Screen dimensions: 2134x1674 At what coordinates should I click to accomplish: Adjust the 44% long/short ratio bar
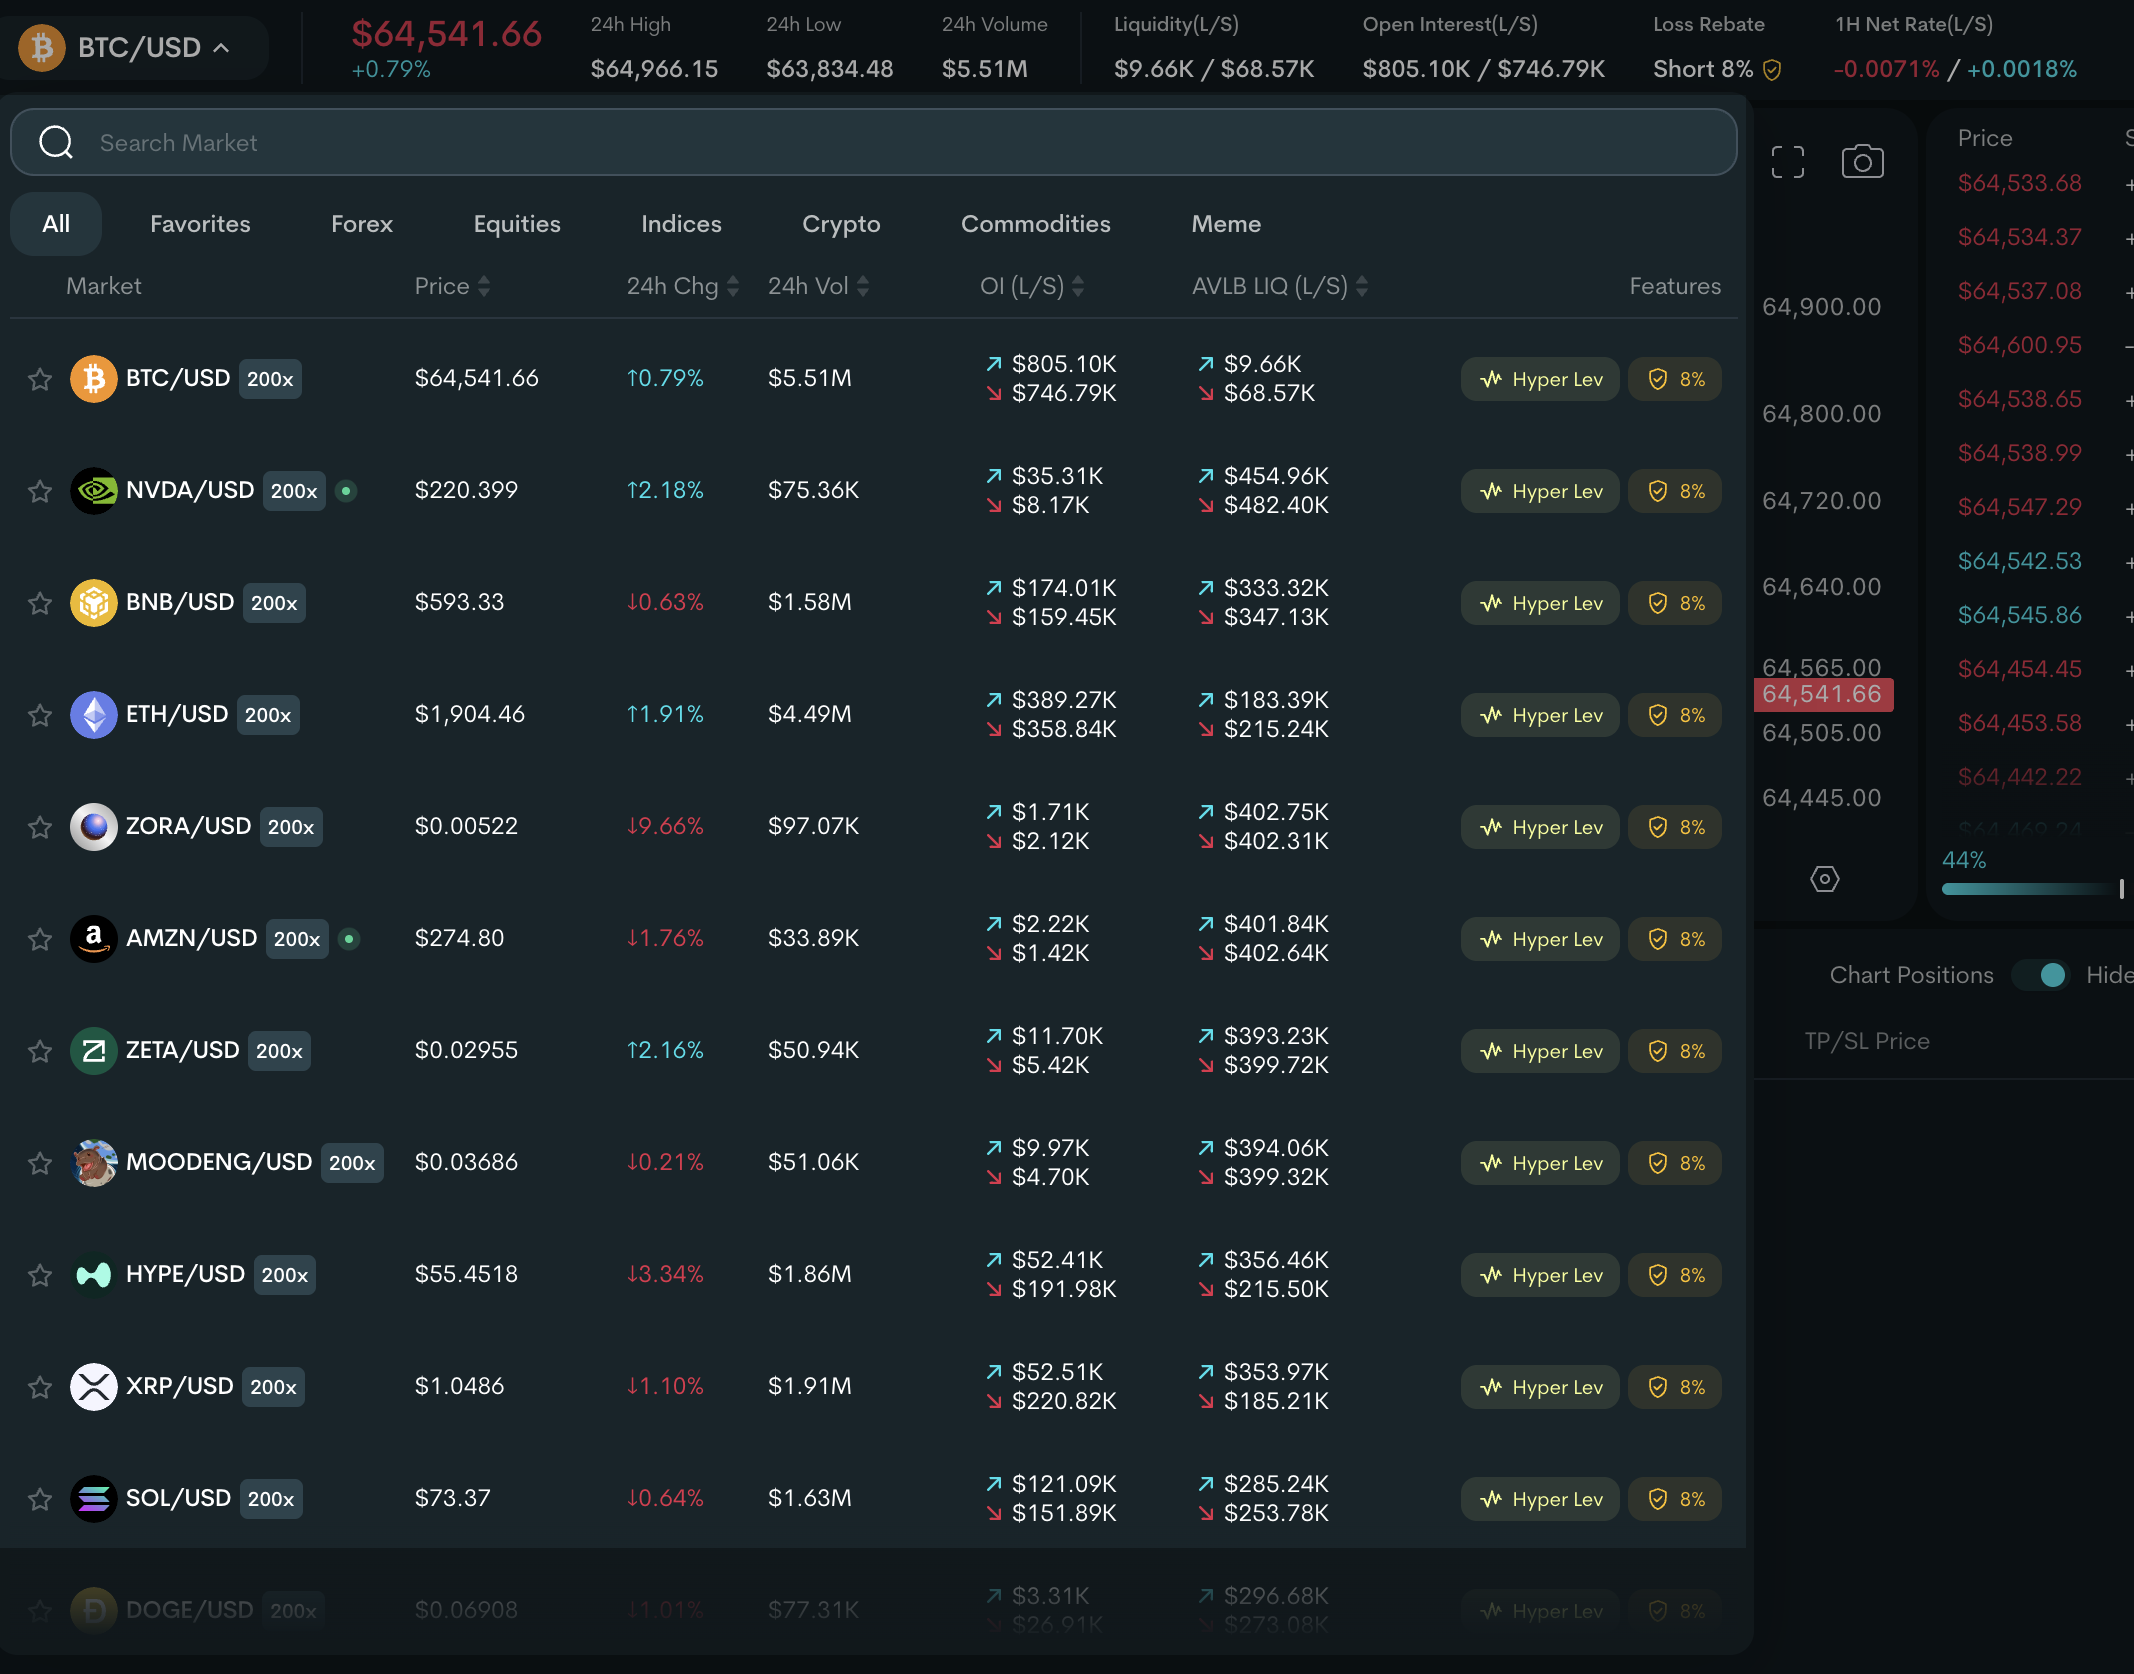click(x=2032, y=889)
